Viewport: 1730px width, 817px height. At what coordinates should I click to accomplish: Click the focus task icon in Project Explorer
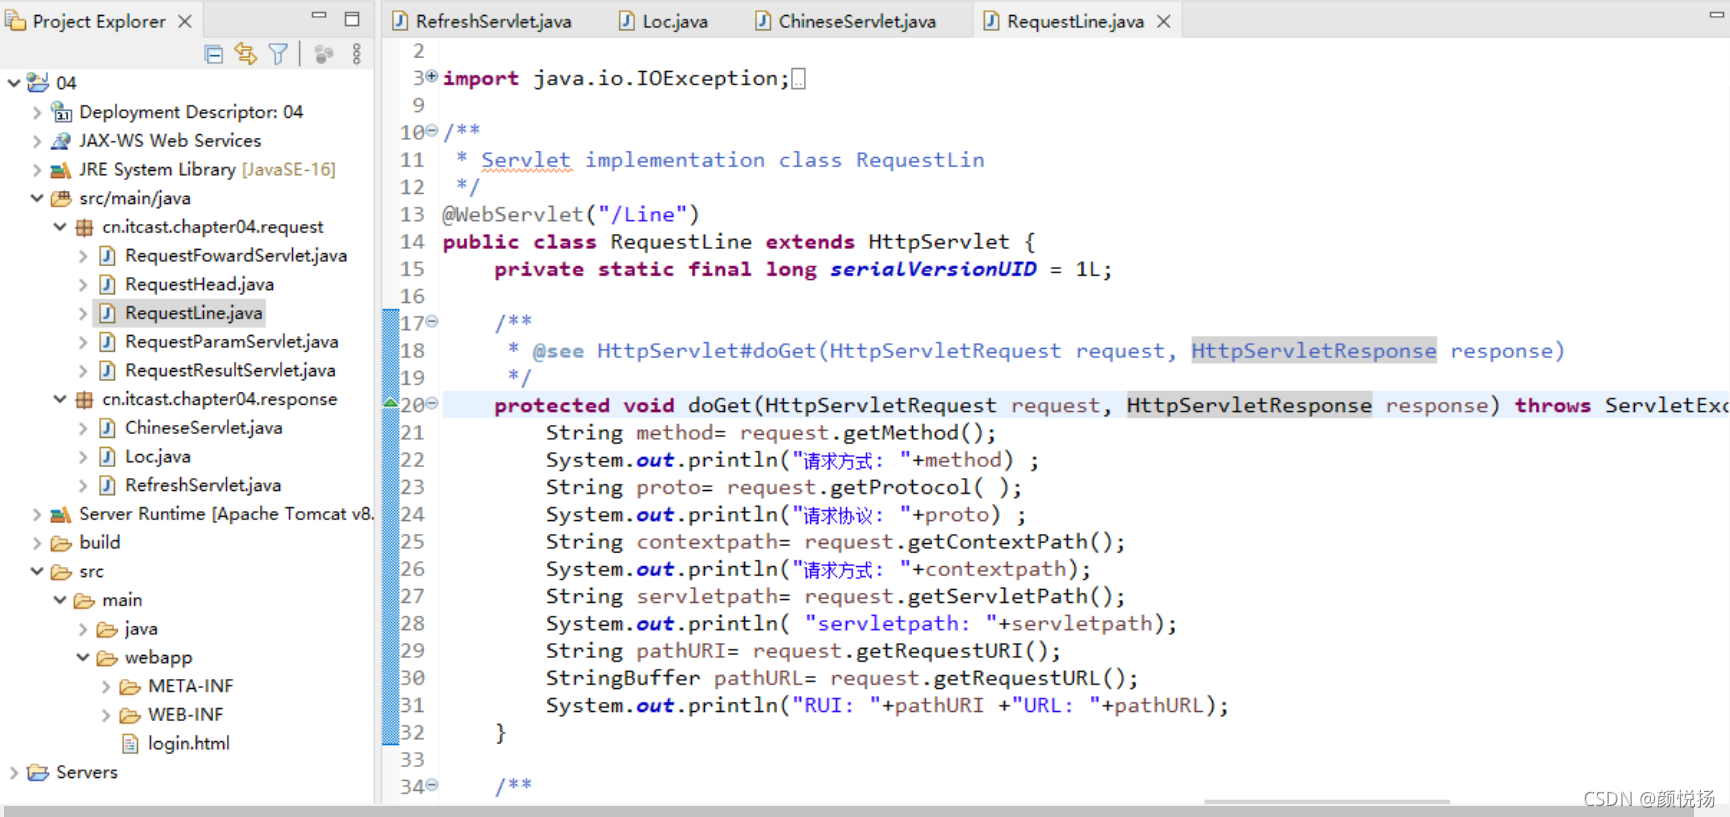(x=323, y=54)
